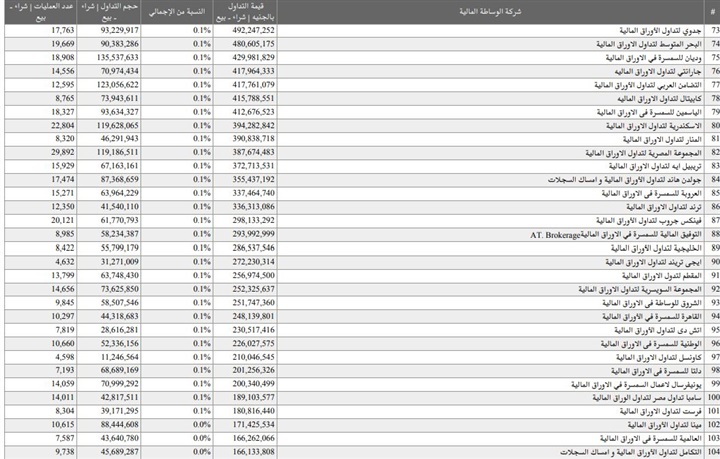
Task: Click broker 'المنار لتداول الاوراق المالية'
Action: tap(662, 140)
